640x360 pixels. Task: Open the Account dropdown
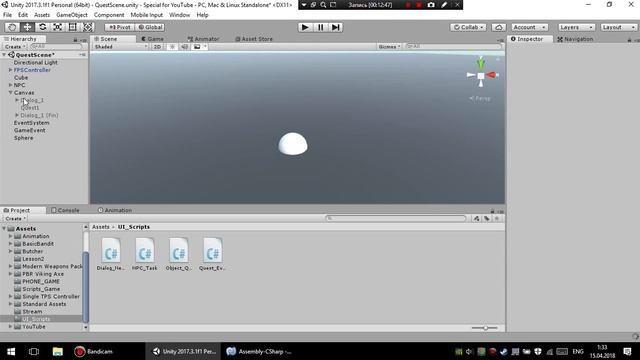[x=529, y=27]
